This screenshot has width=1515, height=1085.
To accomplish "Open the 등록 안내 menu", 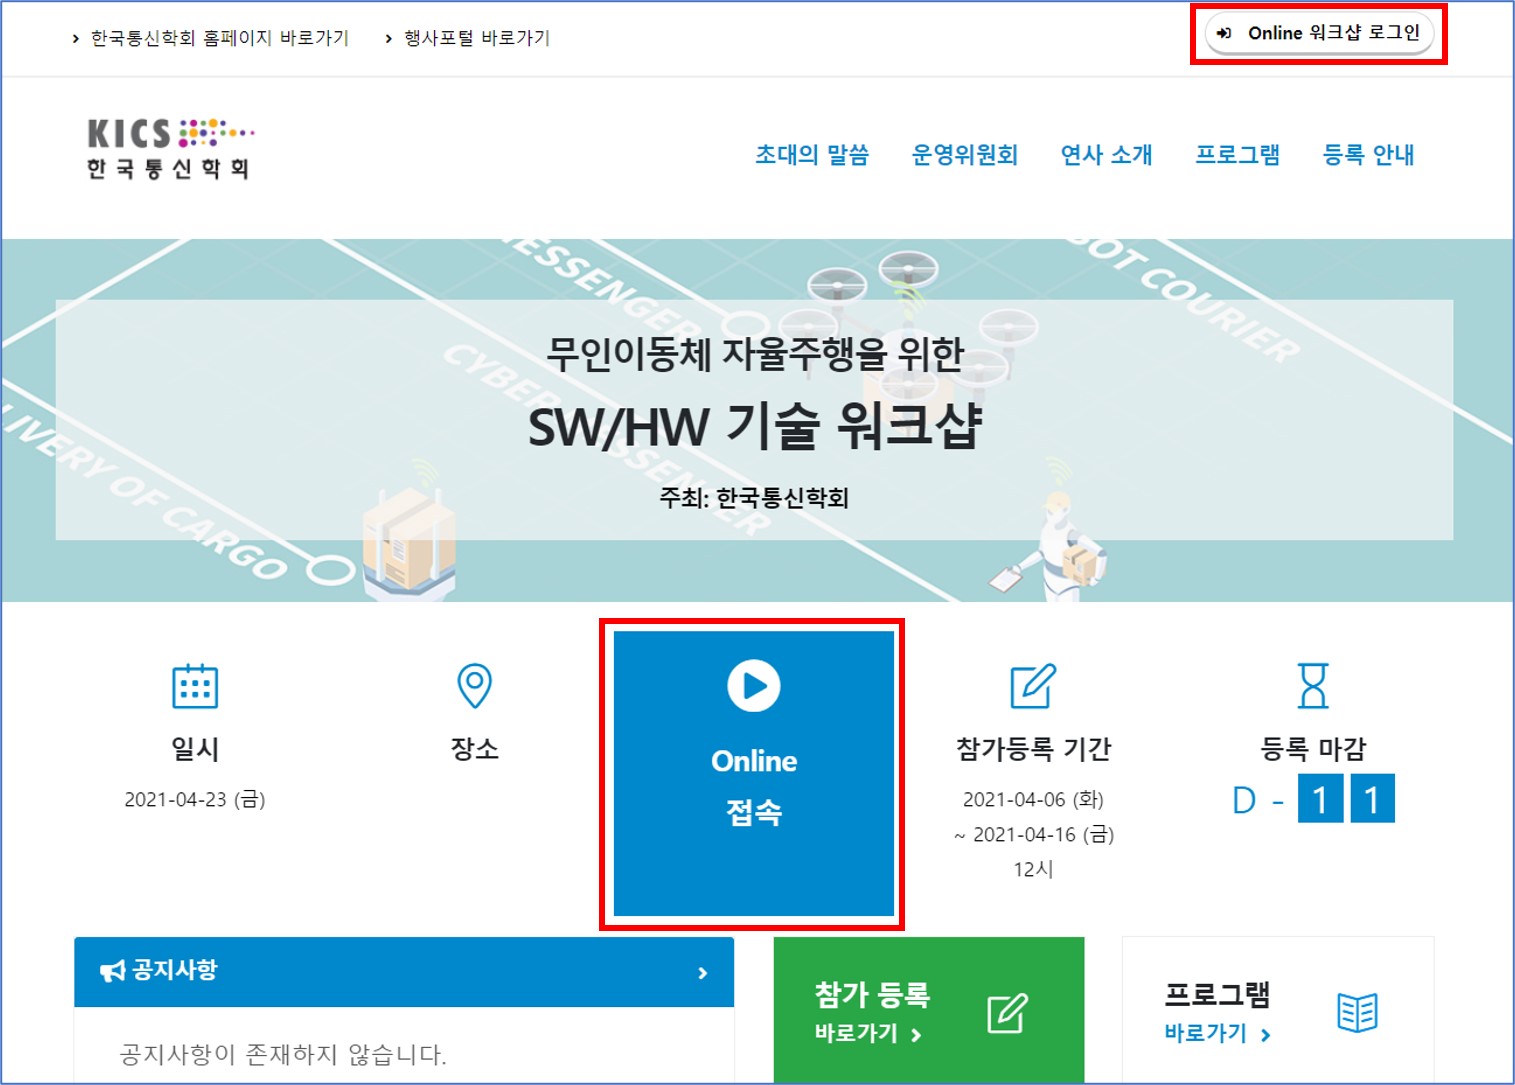I will click(x=1368, y=155).
